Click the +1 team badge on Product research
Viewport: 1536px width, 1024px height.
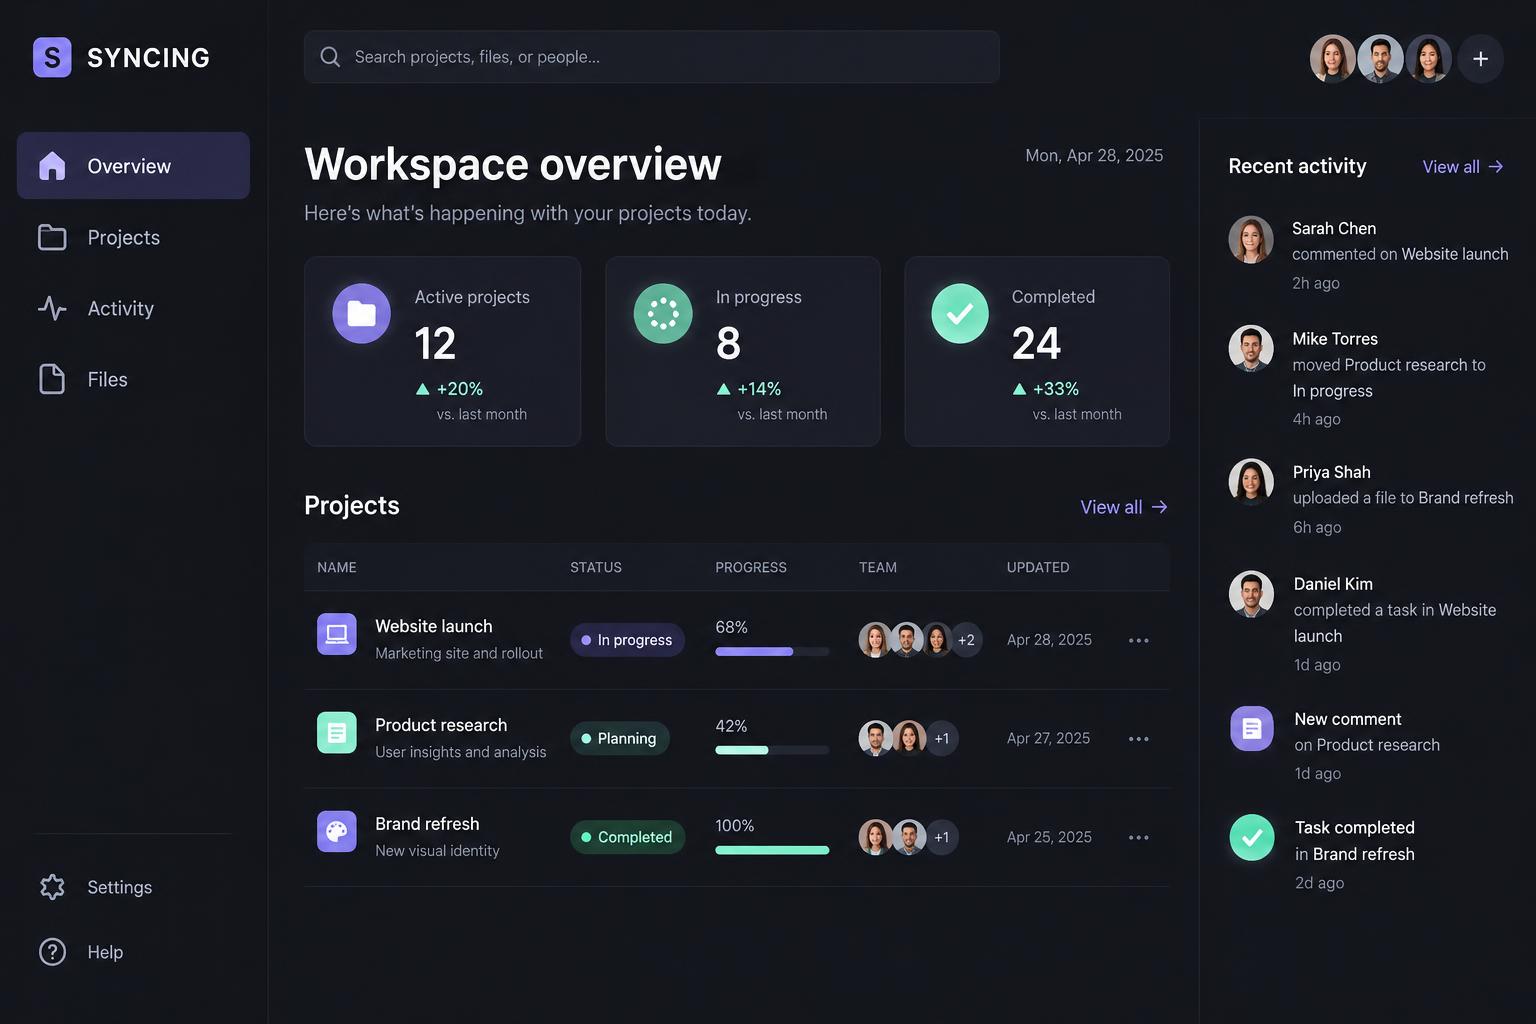[941, 738]
